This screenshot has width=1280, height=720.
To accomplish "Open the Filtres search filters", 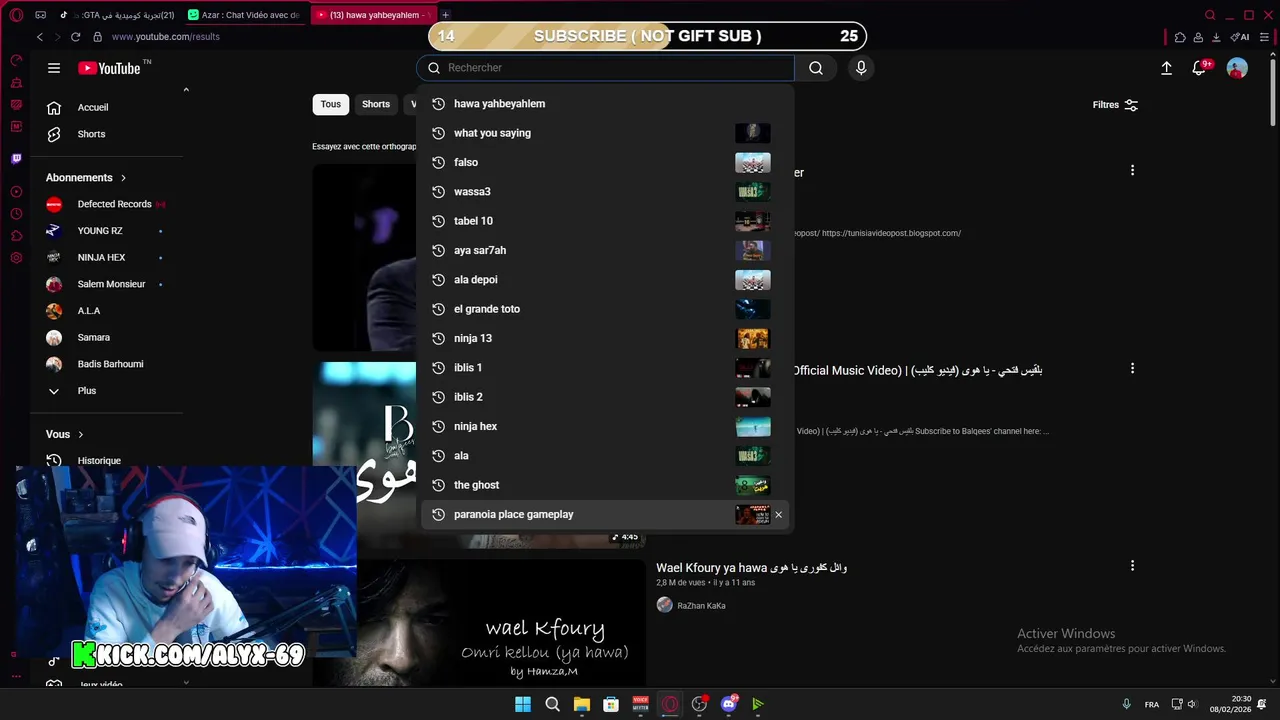I will [1115, 105].
